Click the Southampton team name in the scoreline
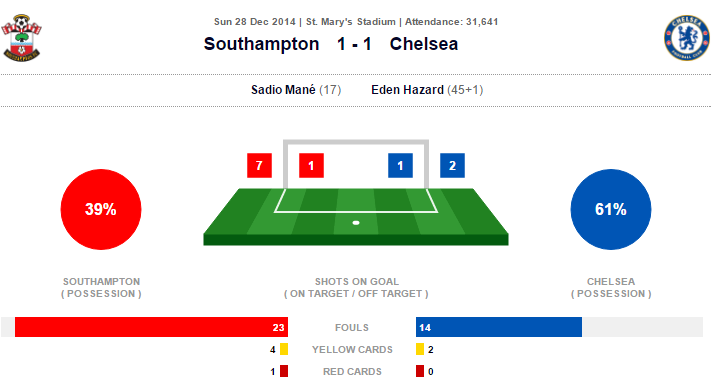The image size is (717, 379). [x=261, y=44]
